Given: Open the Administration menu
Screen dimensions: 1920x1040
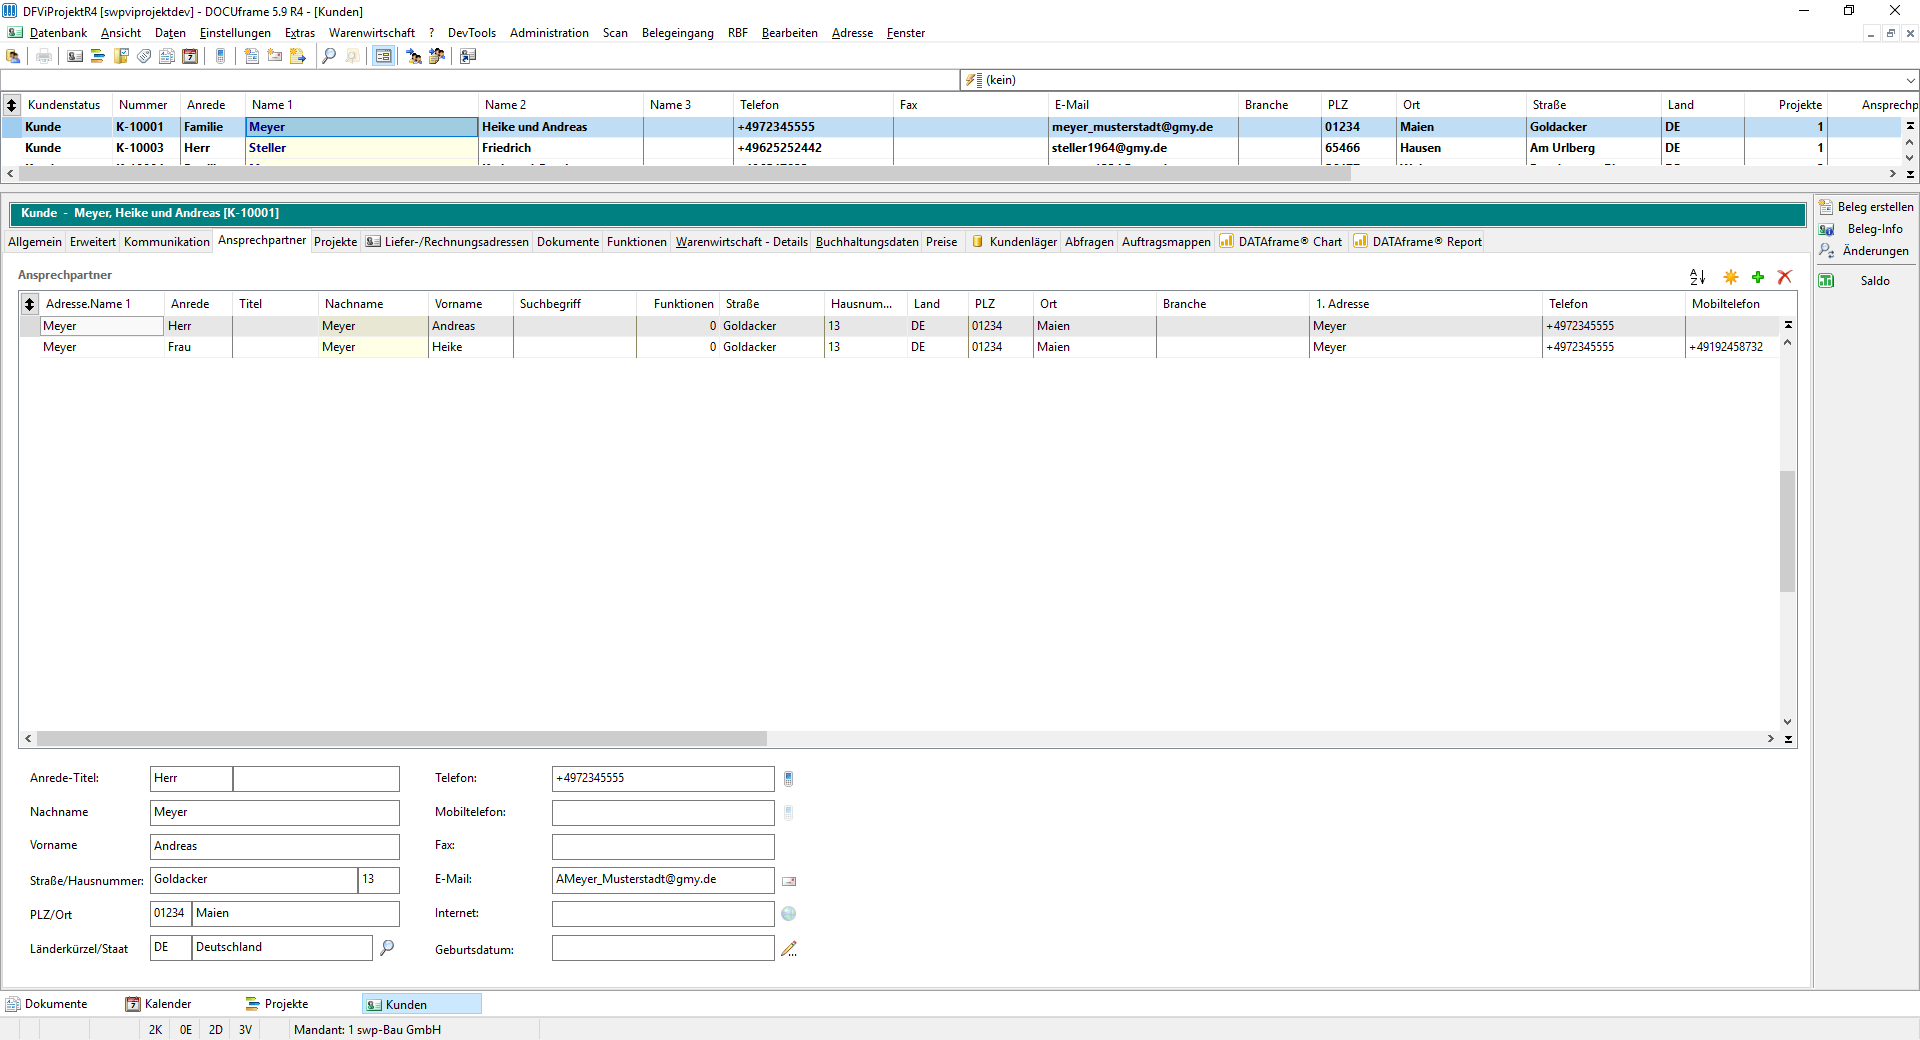Looking at the screenshot, I should coord(549,33).
